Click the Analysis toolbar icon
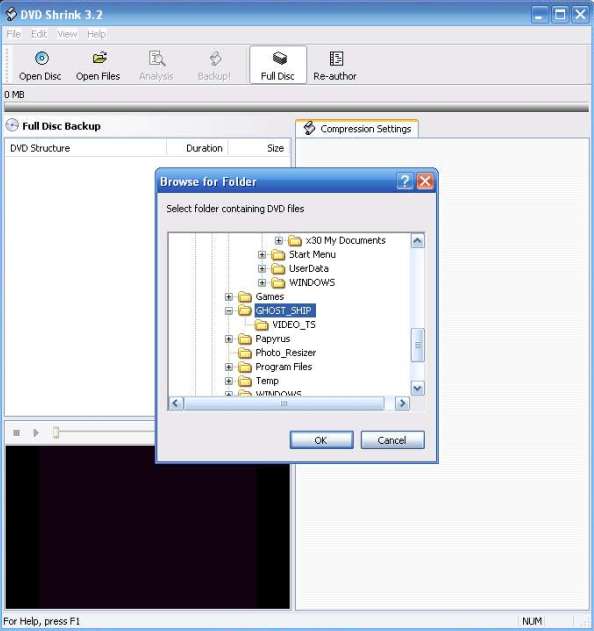The height and width of the screenshot is (631, 594). 157,58
